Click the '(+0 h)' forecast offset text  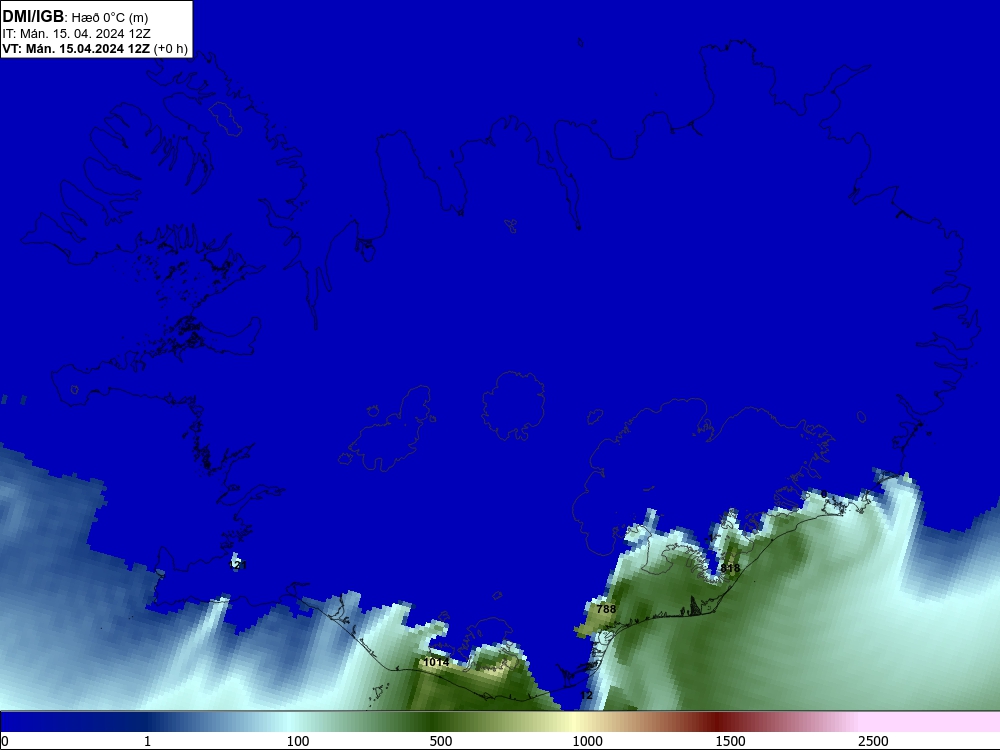(x=171, y=49)
